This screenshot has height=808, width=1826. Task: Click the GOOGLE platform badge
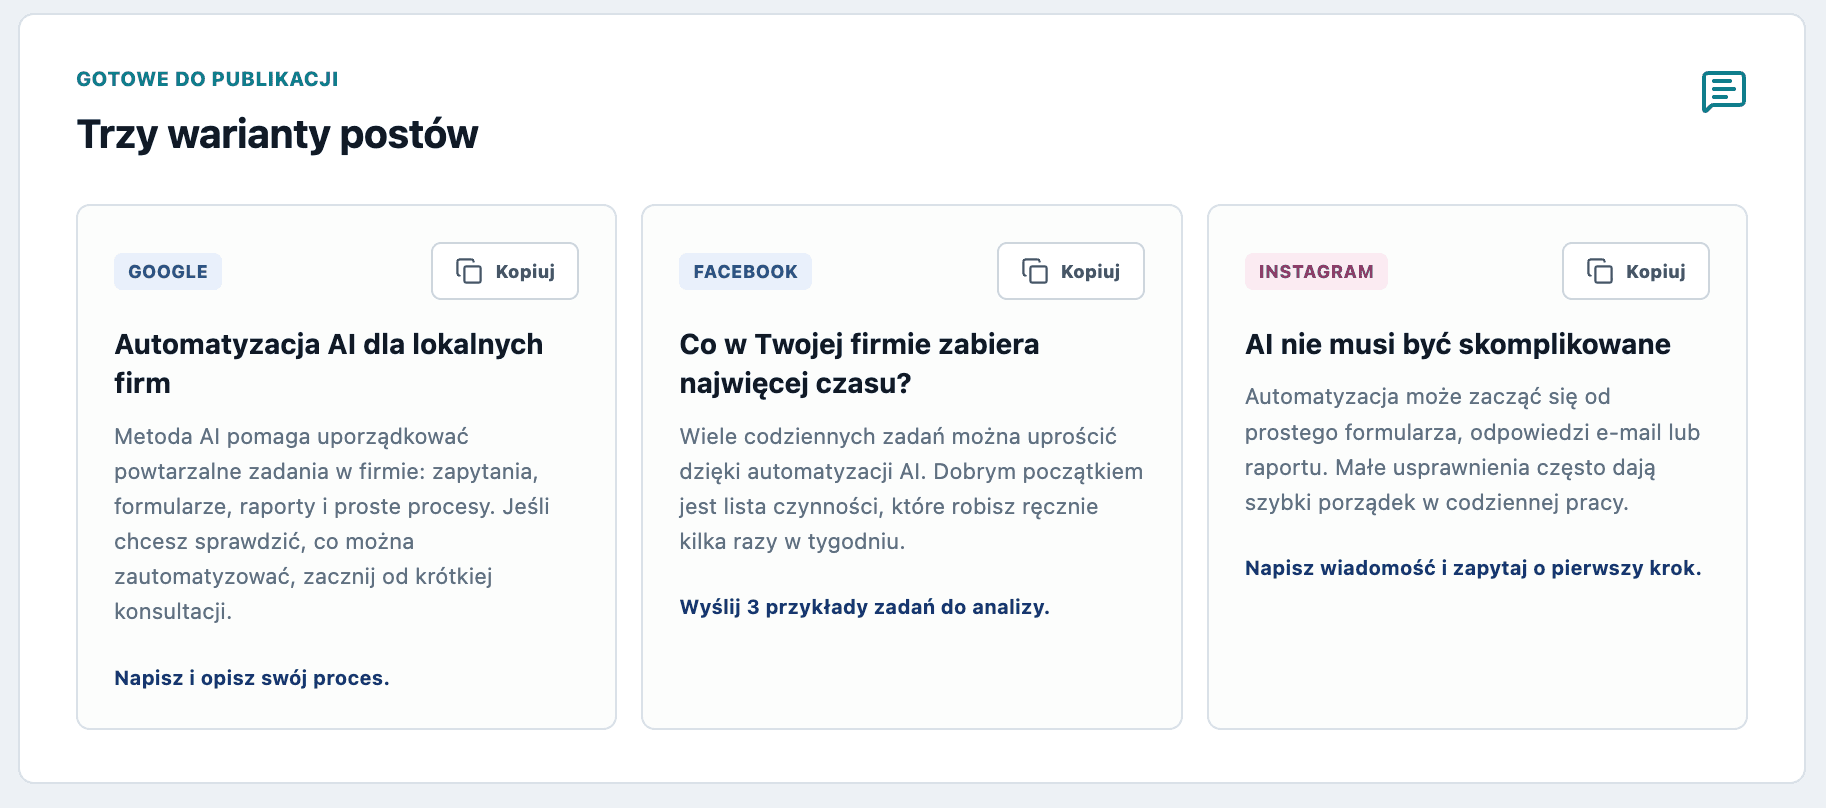(x=168, y=271)
